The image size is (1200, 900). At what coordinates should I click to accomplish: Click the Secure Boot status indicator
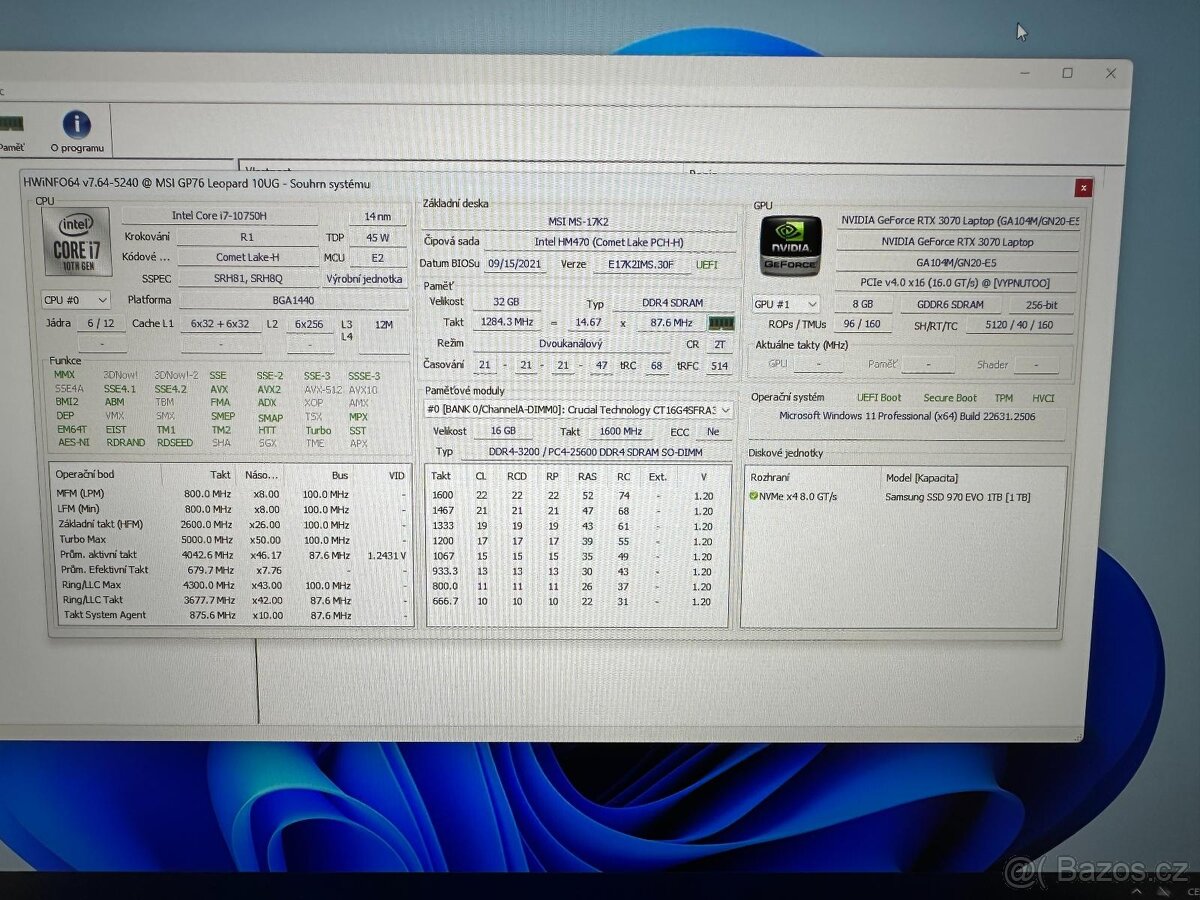click(x=949, y=397)
